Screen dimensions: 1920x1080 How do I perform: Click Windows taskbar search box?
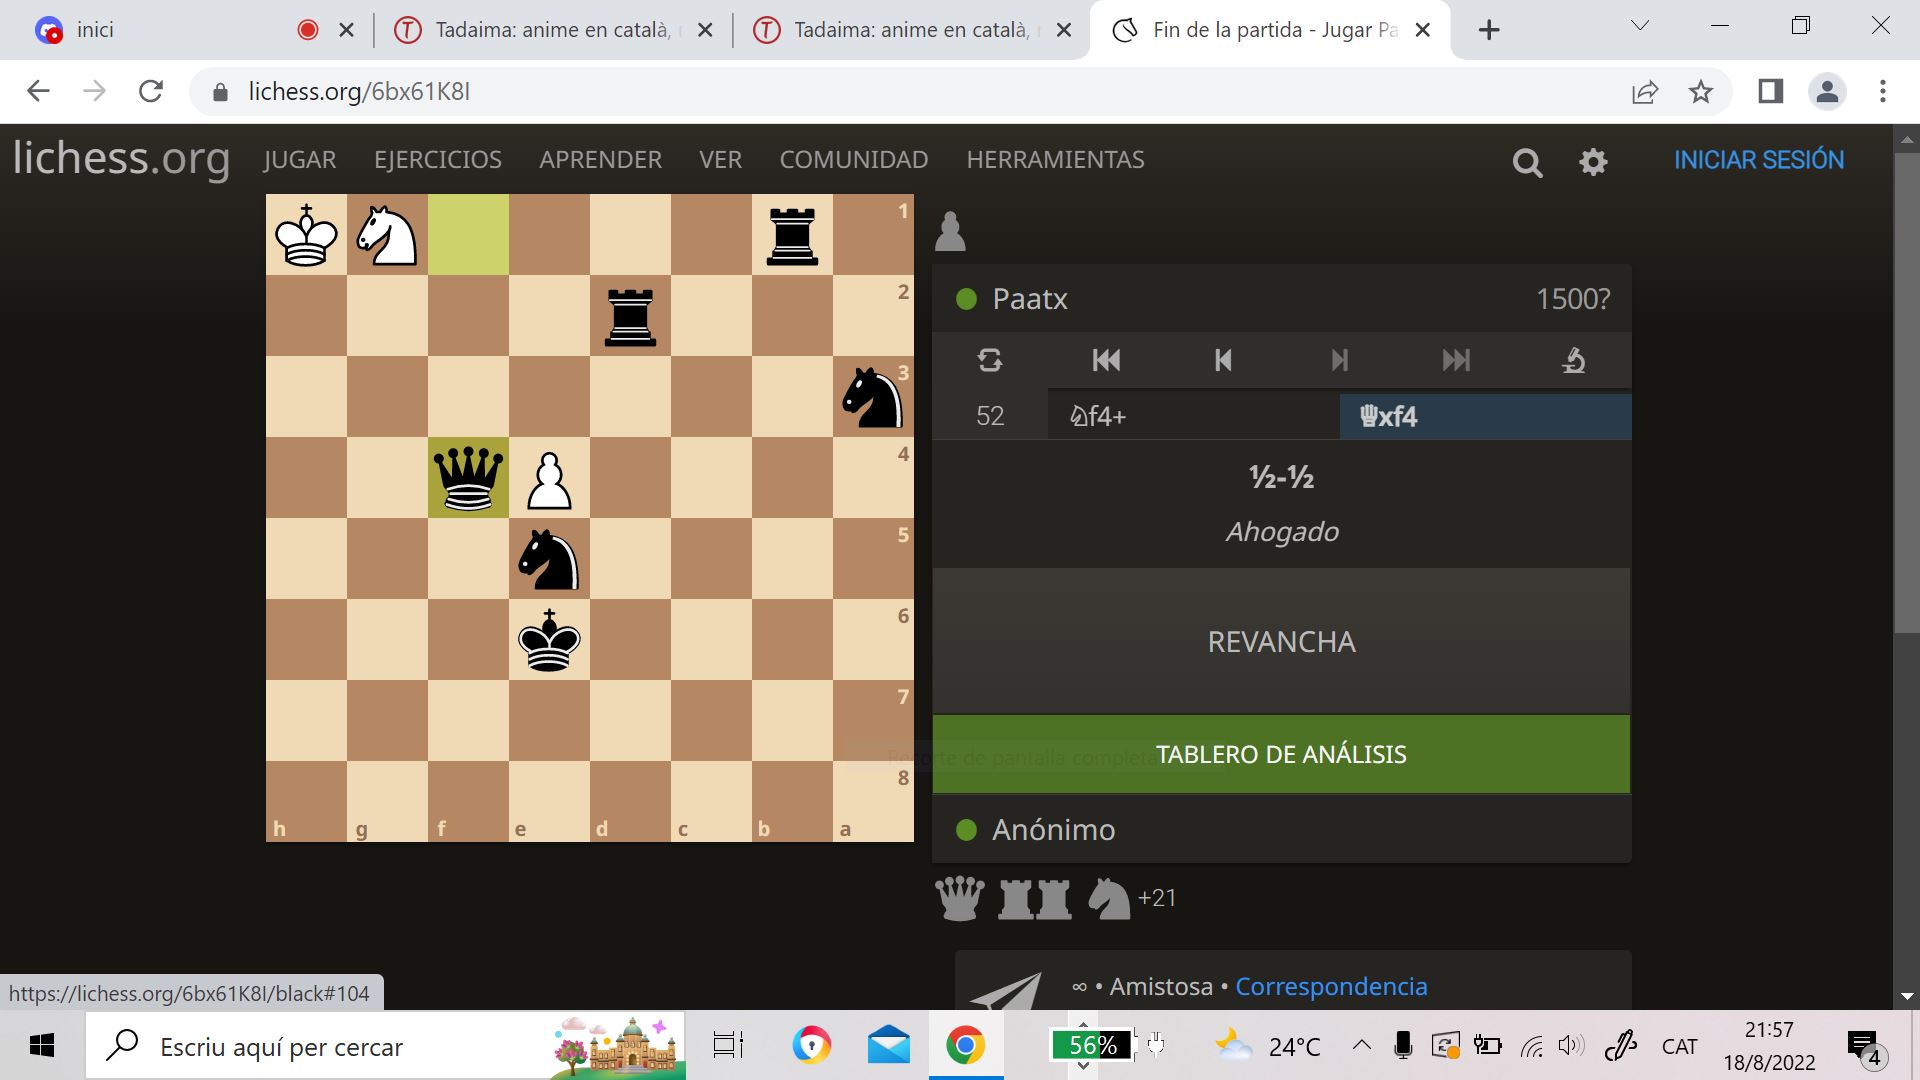tap(385, 1046)
